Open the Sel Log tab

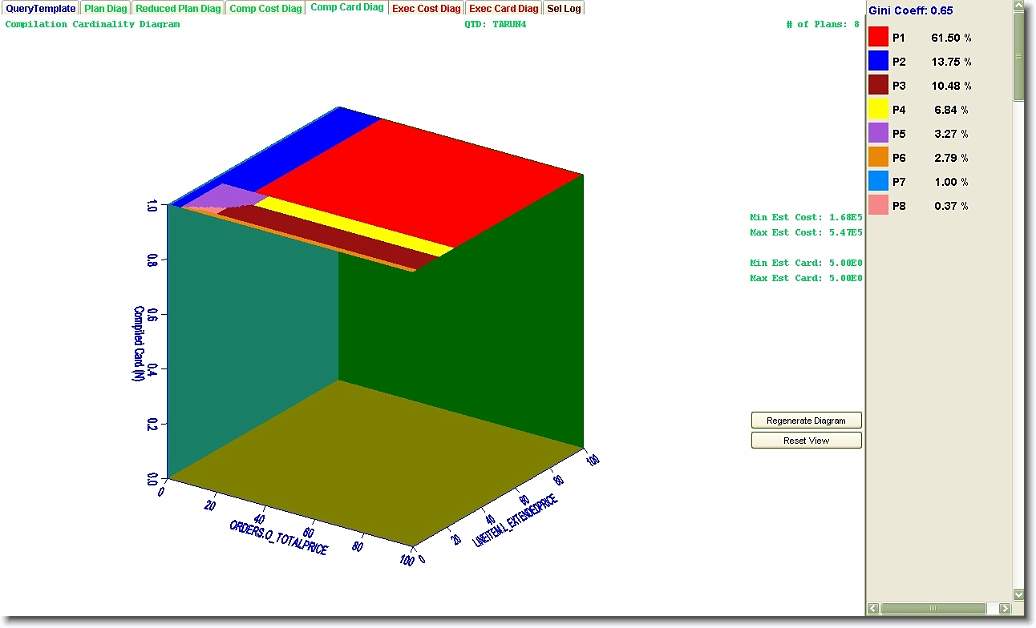pos(564,8)
